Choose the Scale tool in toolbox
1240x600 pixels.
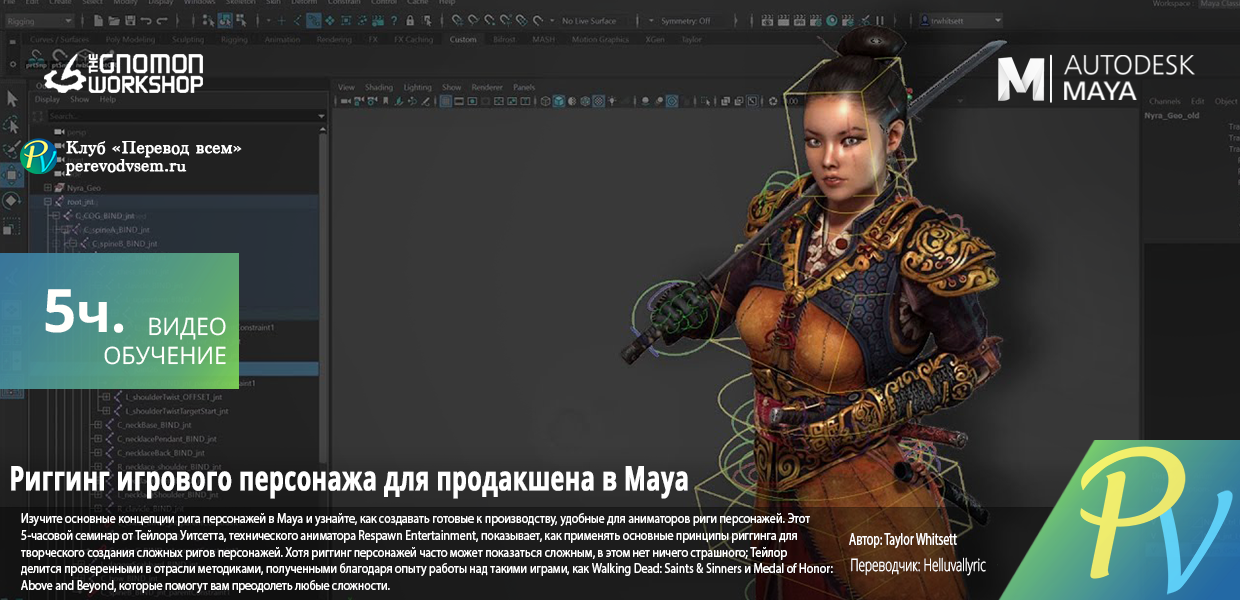click(11, 227)
